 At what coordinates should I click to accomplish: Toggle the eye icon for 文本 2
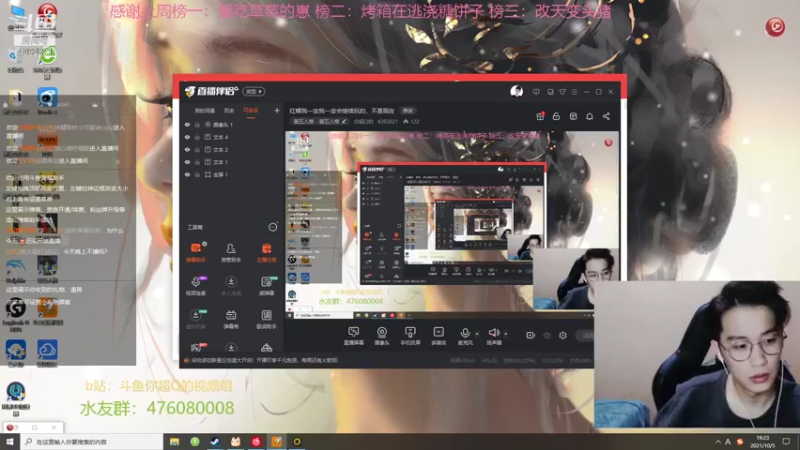tap(187, 150)
